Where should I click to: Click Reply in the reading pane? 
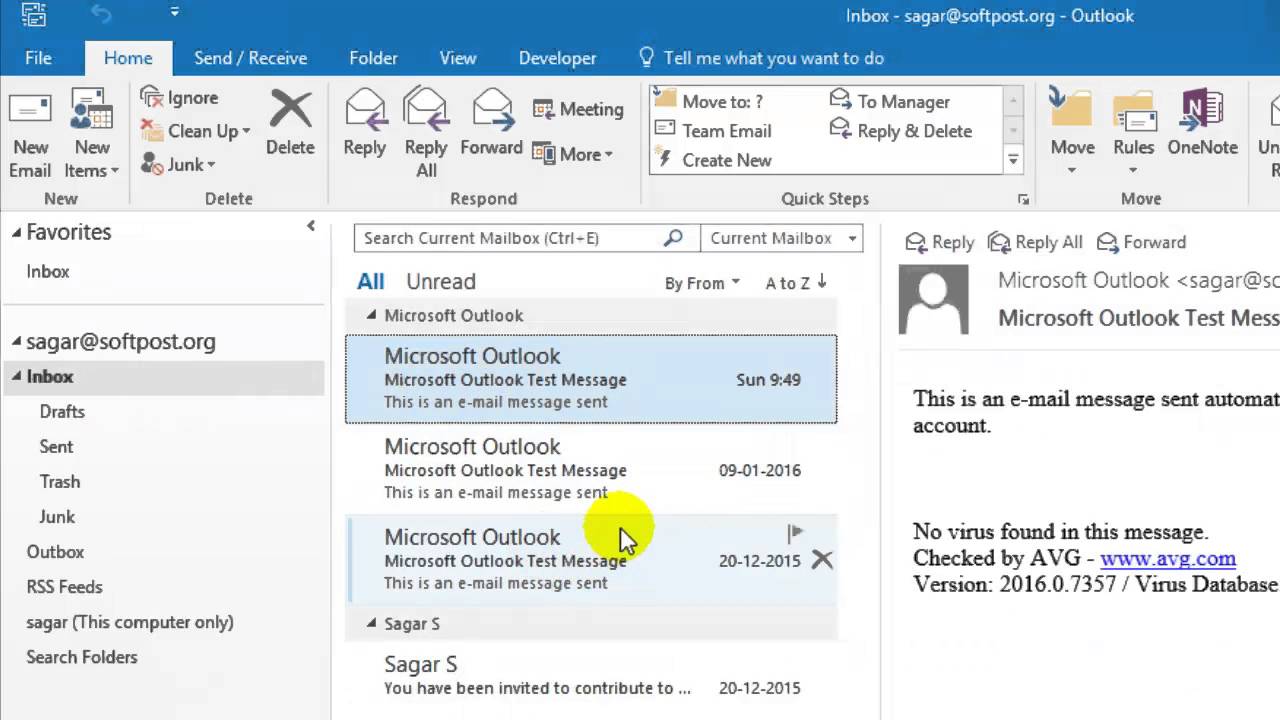939,242
